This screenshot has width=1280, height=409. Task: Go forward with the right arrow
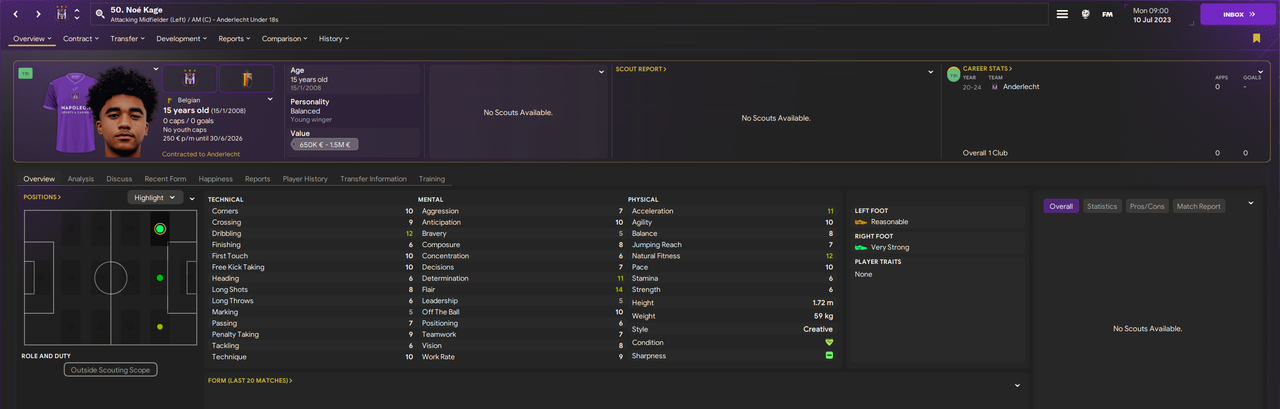pos(38,14)
